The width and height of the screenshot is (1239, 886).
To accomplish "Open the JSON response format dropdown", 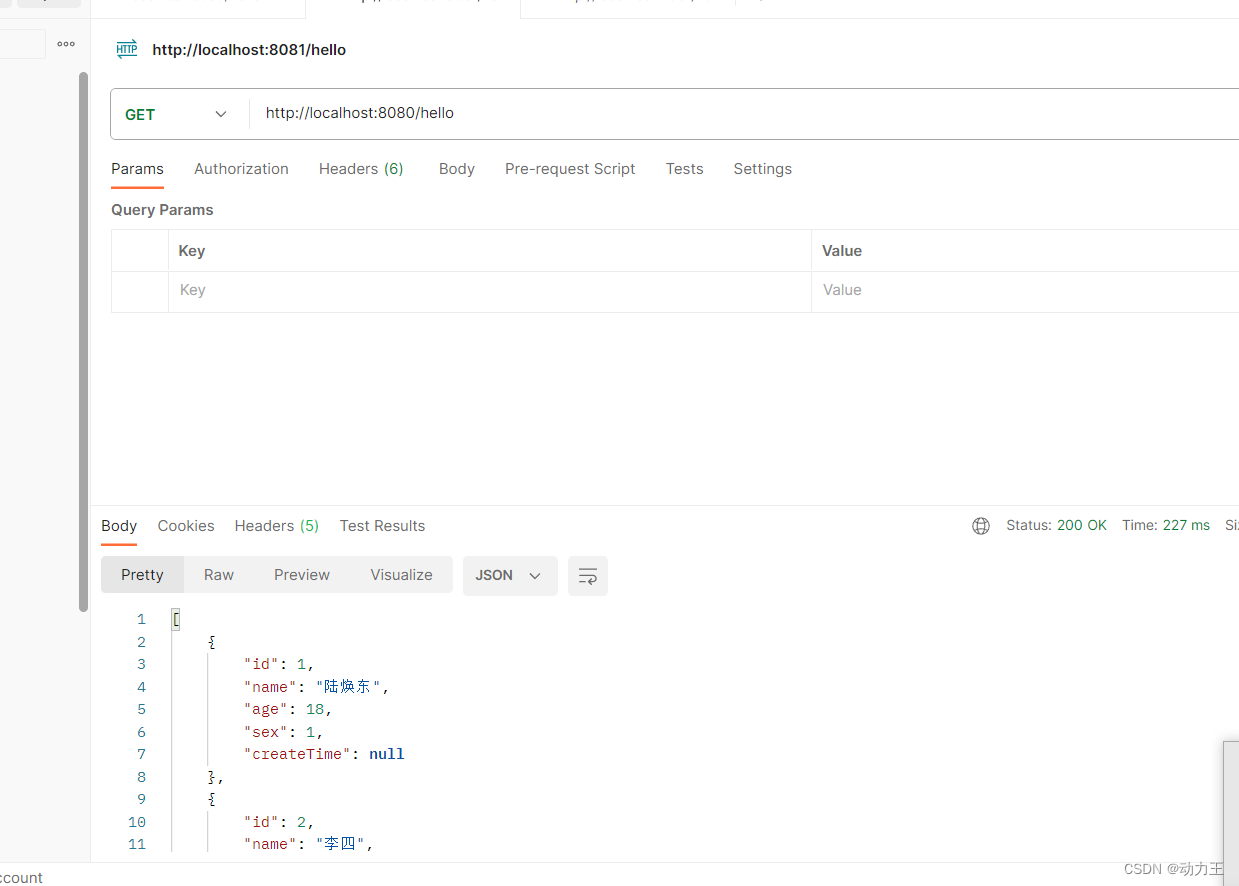I will [x=509, y=576].
